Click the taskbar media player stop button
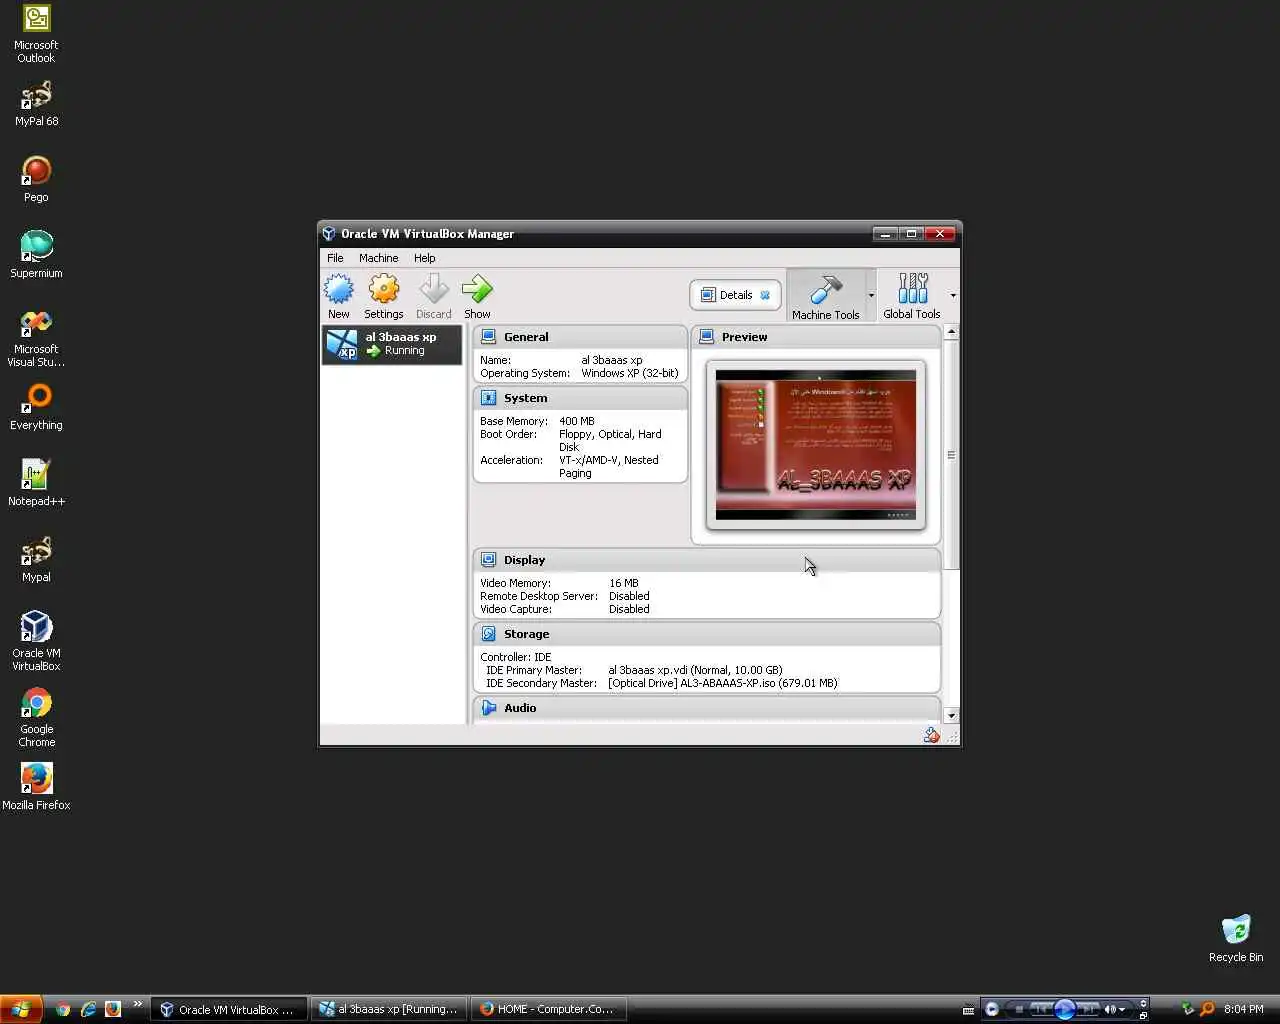This screenshot has width=1280, height=1024. [x=1019, y=1009]
